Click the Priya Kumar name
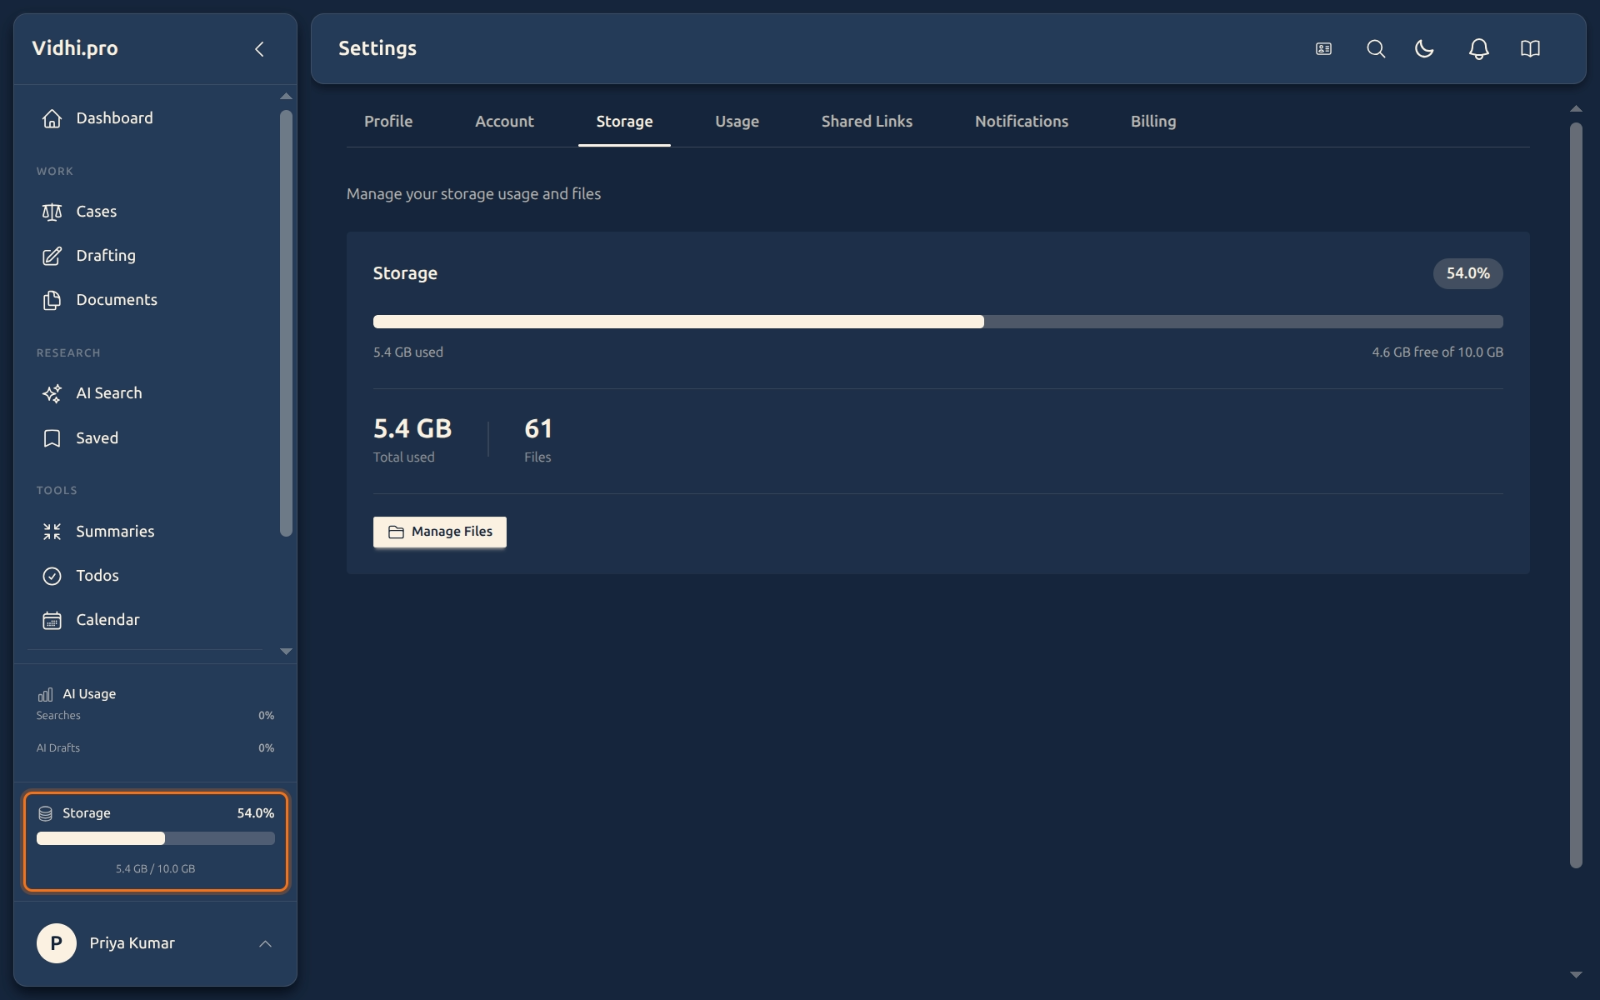 132,943
